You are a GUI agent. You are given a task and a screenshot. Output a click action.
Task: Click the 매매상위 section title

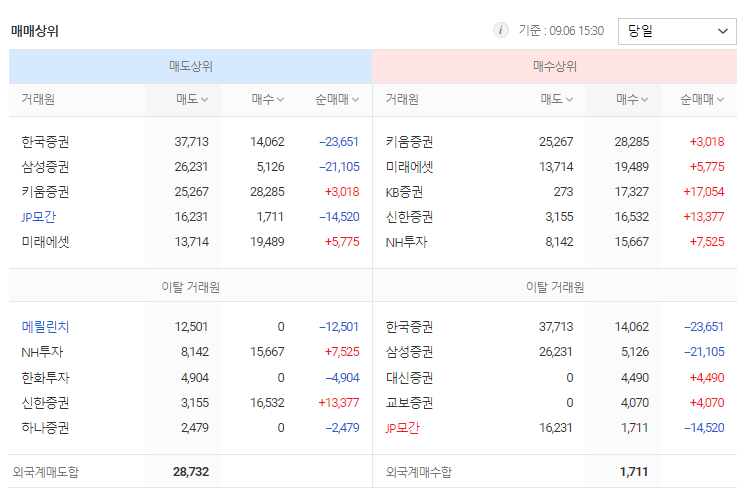[x=34, y=32]
